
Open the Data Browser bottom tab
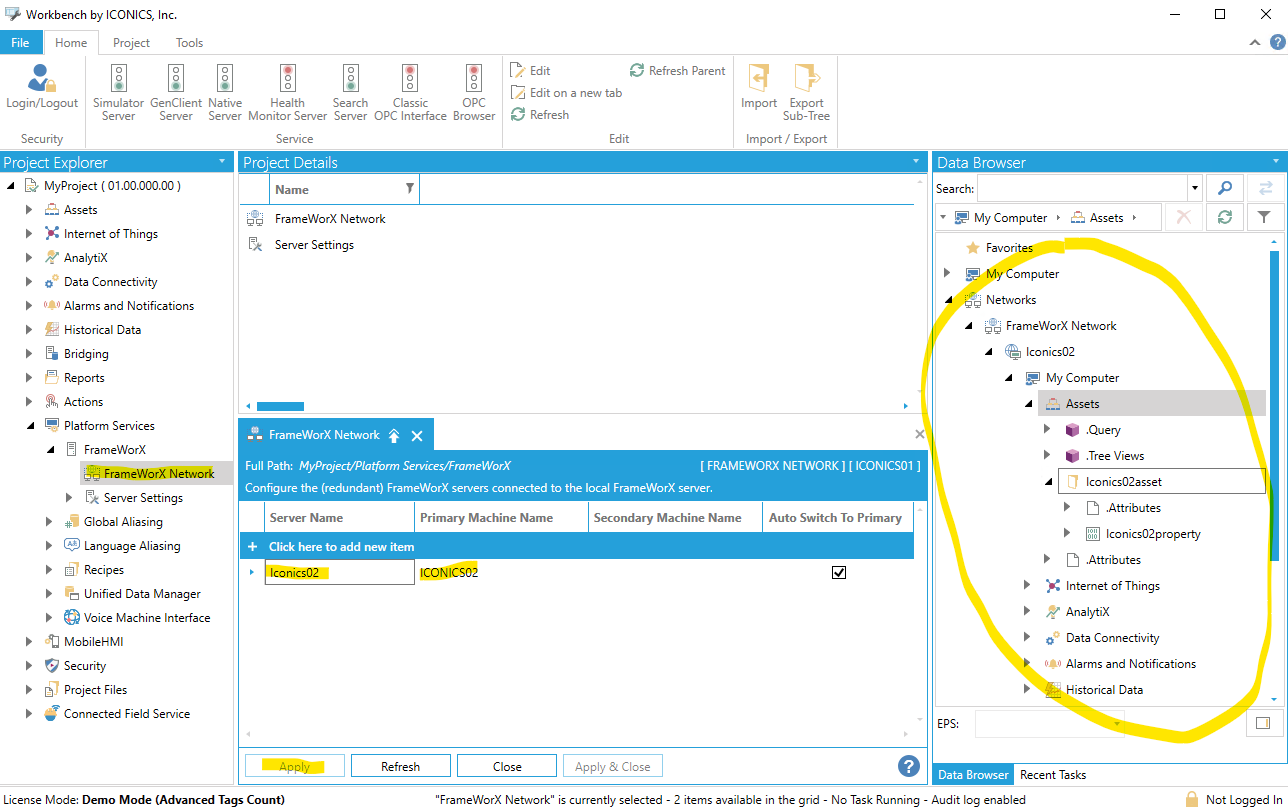pos(973,774)
